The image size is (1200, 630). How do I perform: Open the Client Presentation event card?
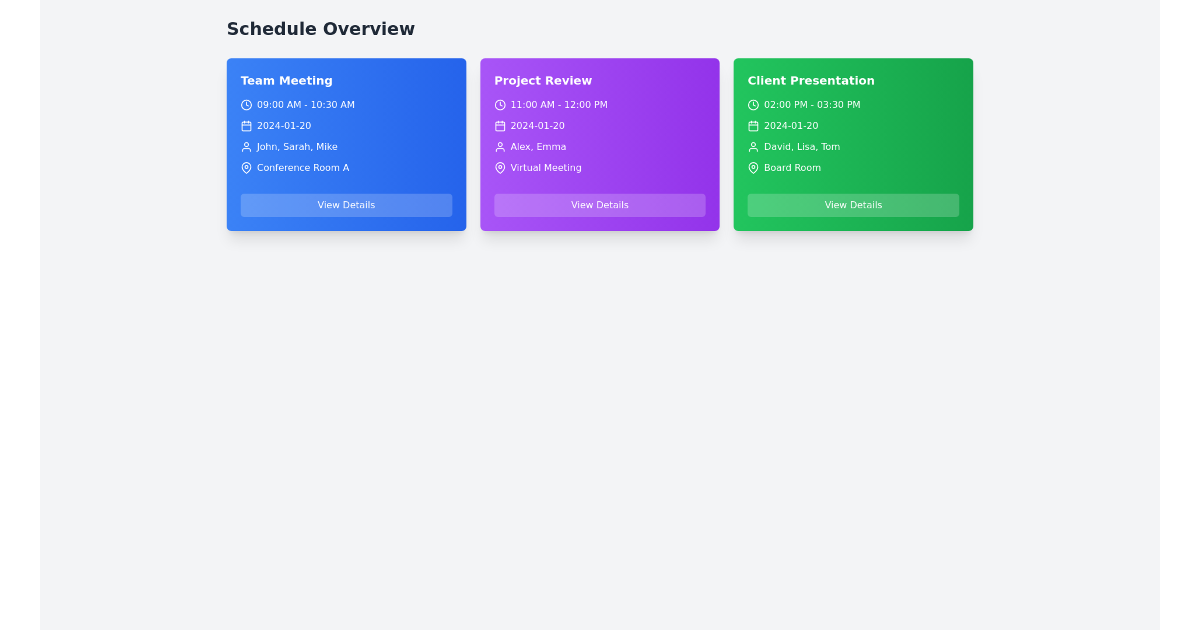853,144
